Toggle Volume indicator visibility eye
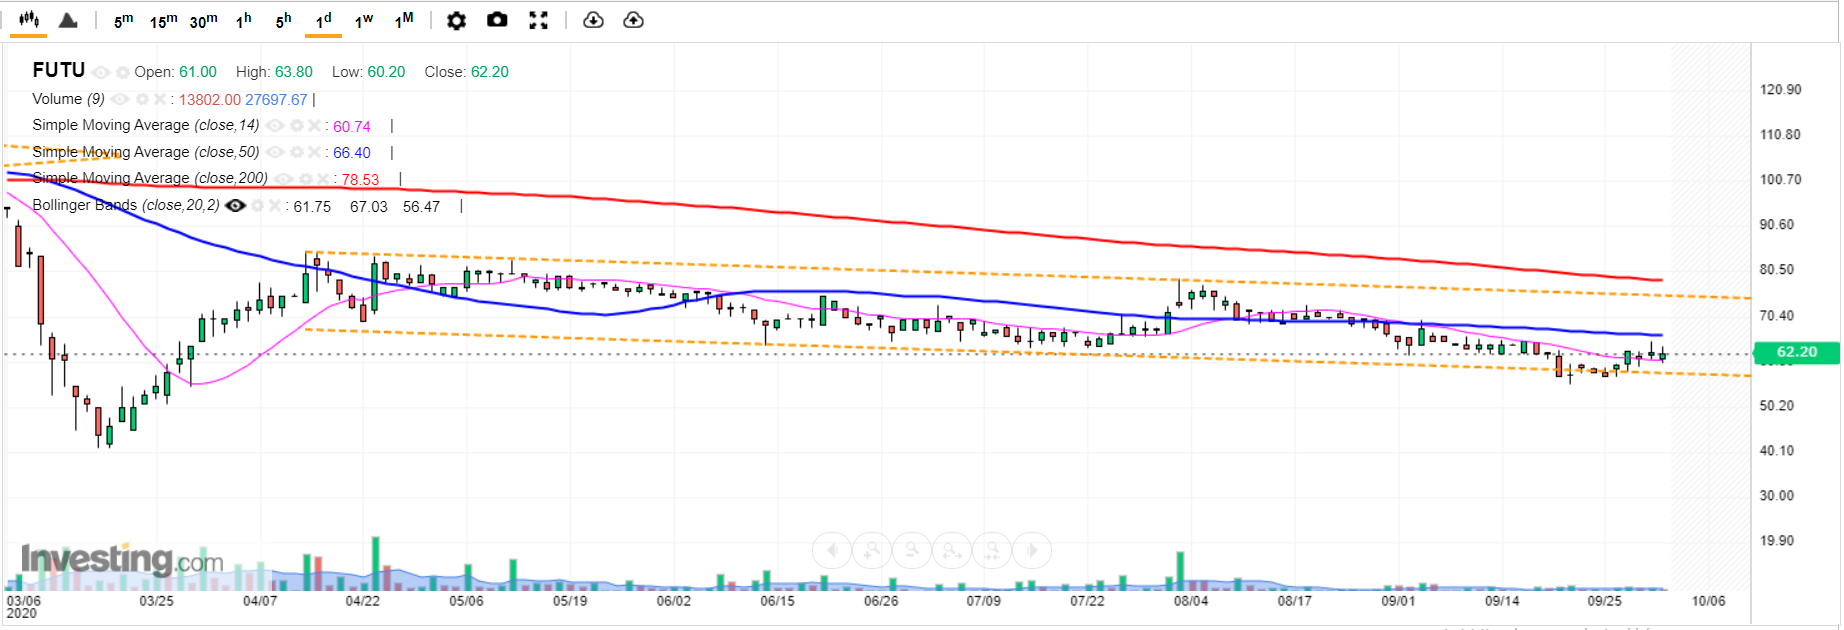This screenshot has width=1844, height=630. pyautogui.click(x=120, y=99)
